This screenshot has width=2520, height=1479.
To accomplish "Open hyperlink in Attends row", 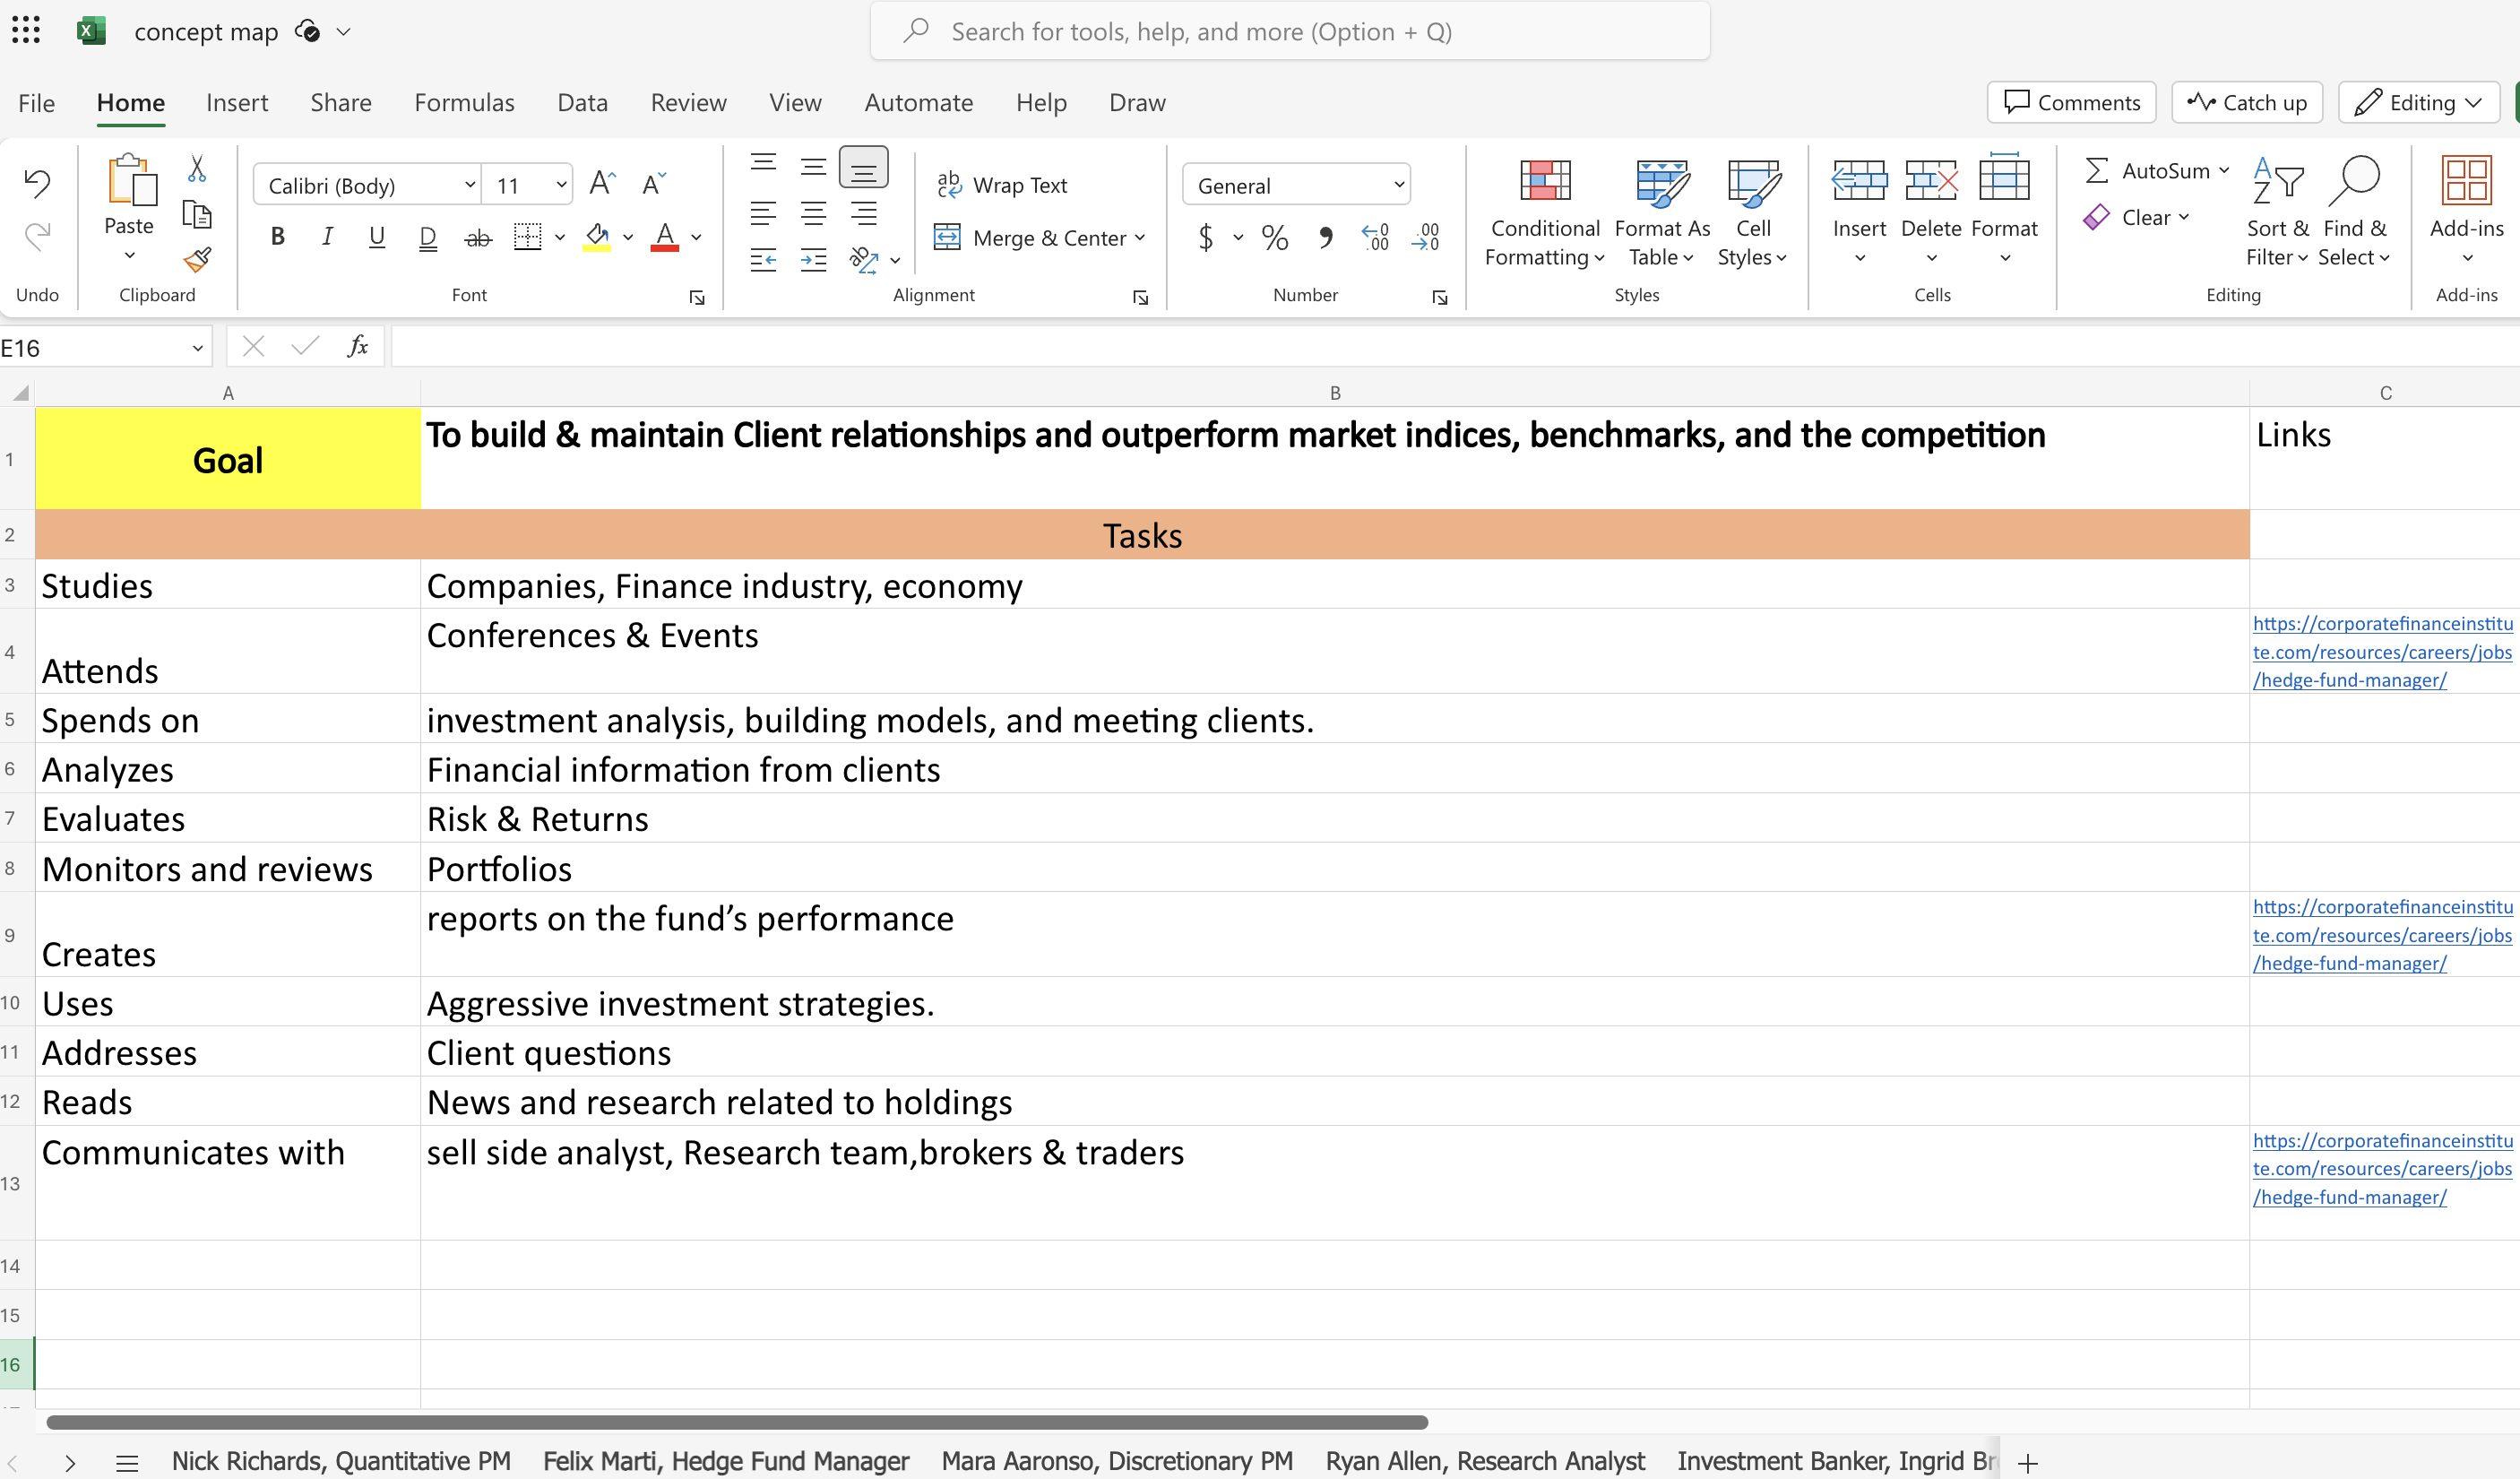I will coord(2382,651).
